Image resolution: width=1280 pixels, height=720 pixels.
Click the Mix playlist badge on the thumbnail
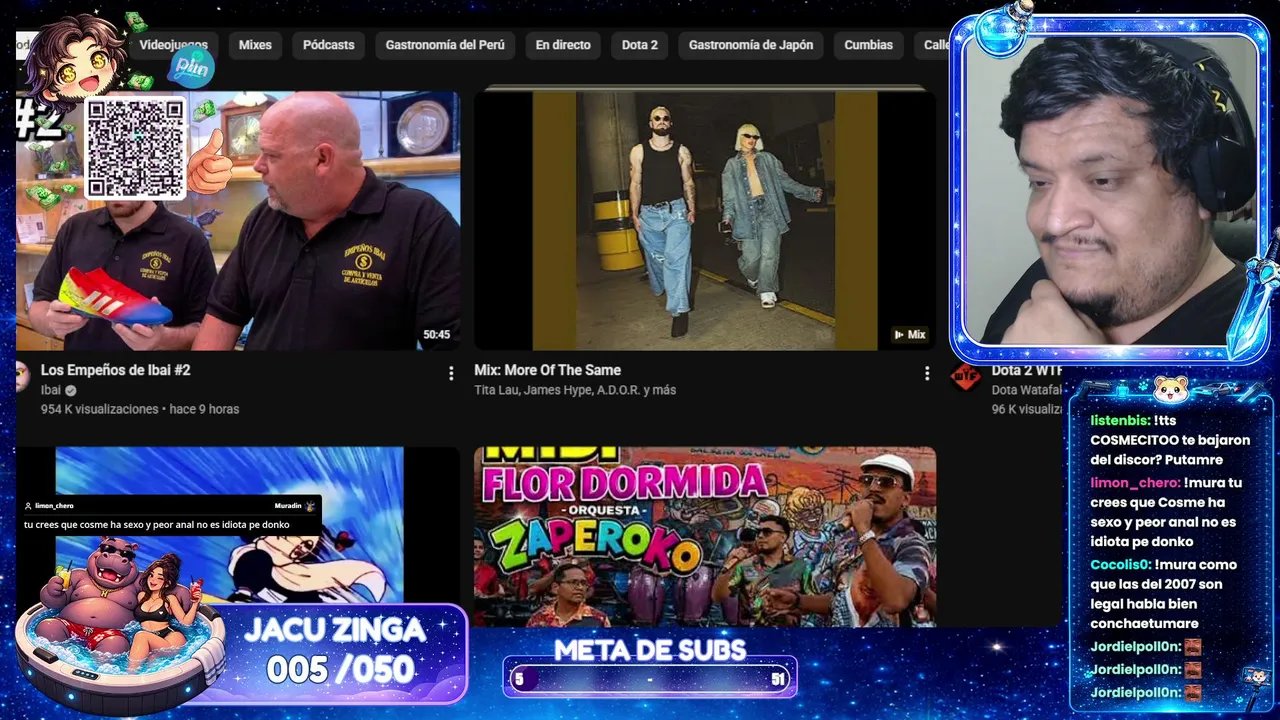pyautogui.click(x=909, y=334)
